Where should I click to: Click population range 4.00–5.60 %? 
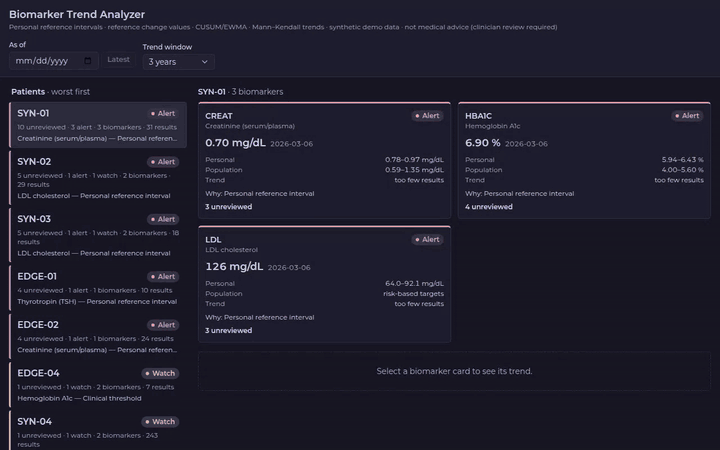pyautogui.click(x=682, y=170)
